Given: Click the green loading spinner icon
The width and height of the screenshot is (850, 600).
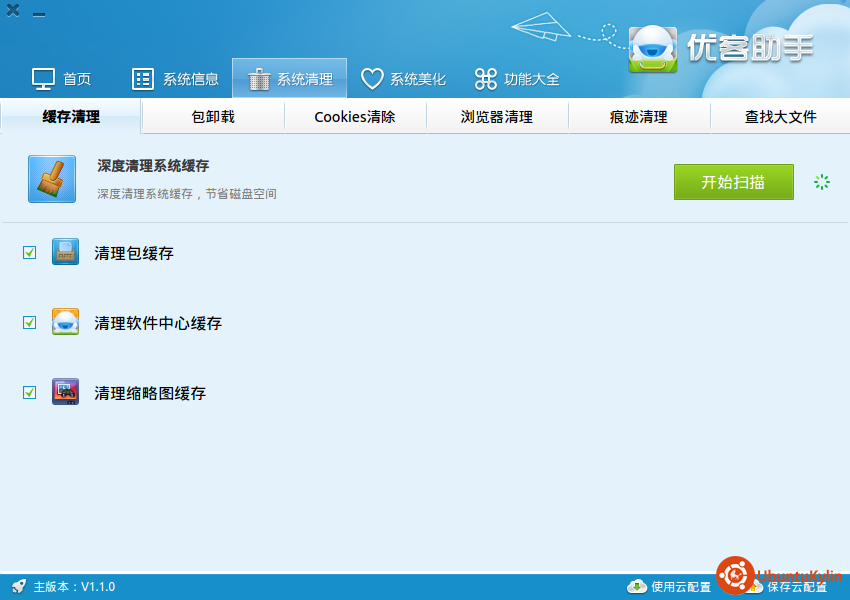Looking at the screenshot, I should point(822,182).
